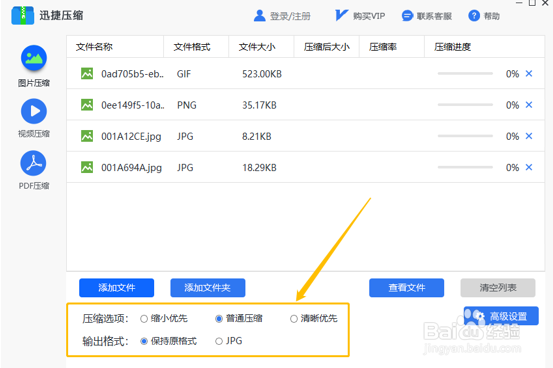Click the PNG format cell
The width and height of the screenshot is (553, 368).
pyautogui.click(x=187, y=105)
